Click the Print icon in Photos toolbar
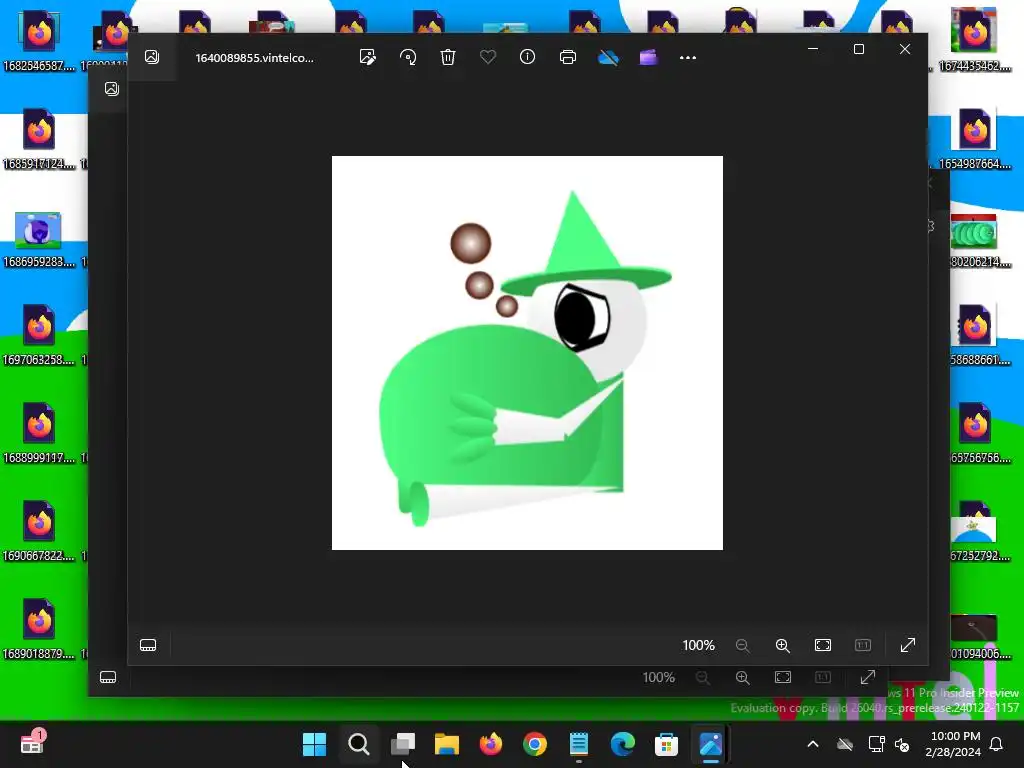Image resolution: width=1024 pixels, height=768 pixels. pyautogui.click(x=568, y=57)
